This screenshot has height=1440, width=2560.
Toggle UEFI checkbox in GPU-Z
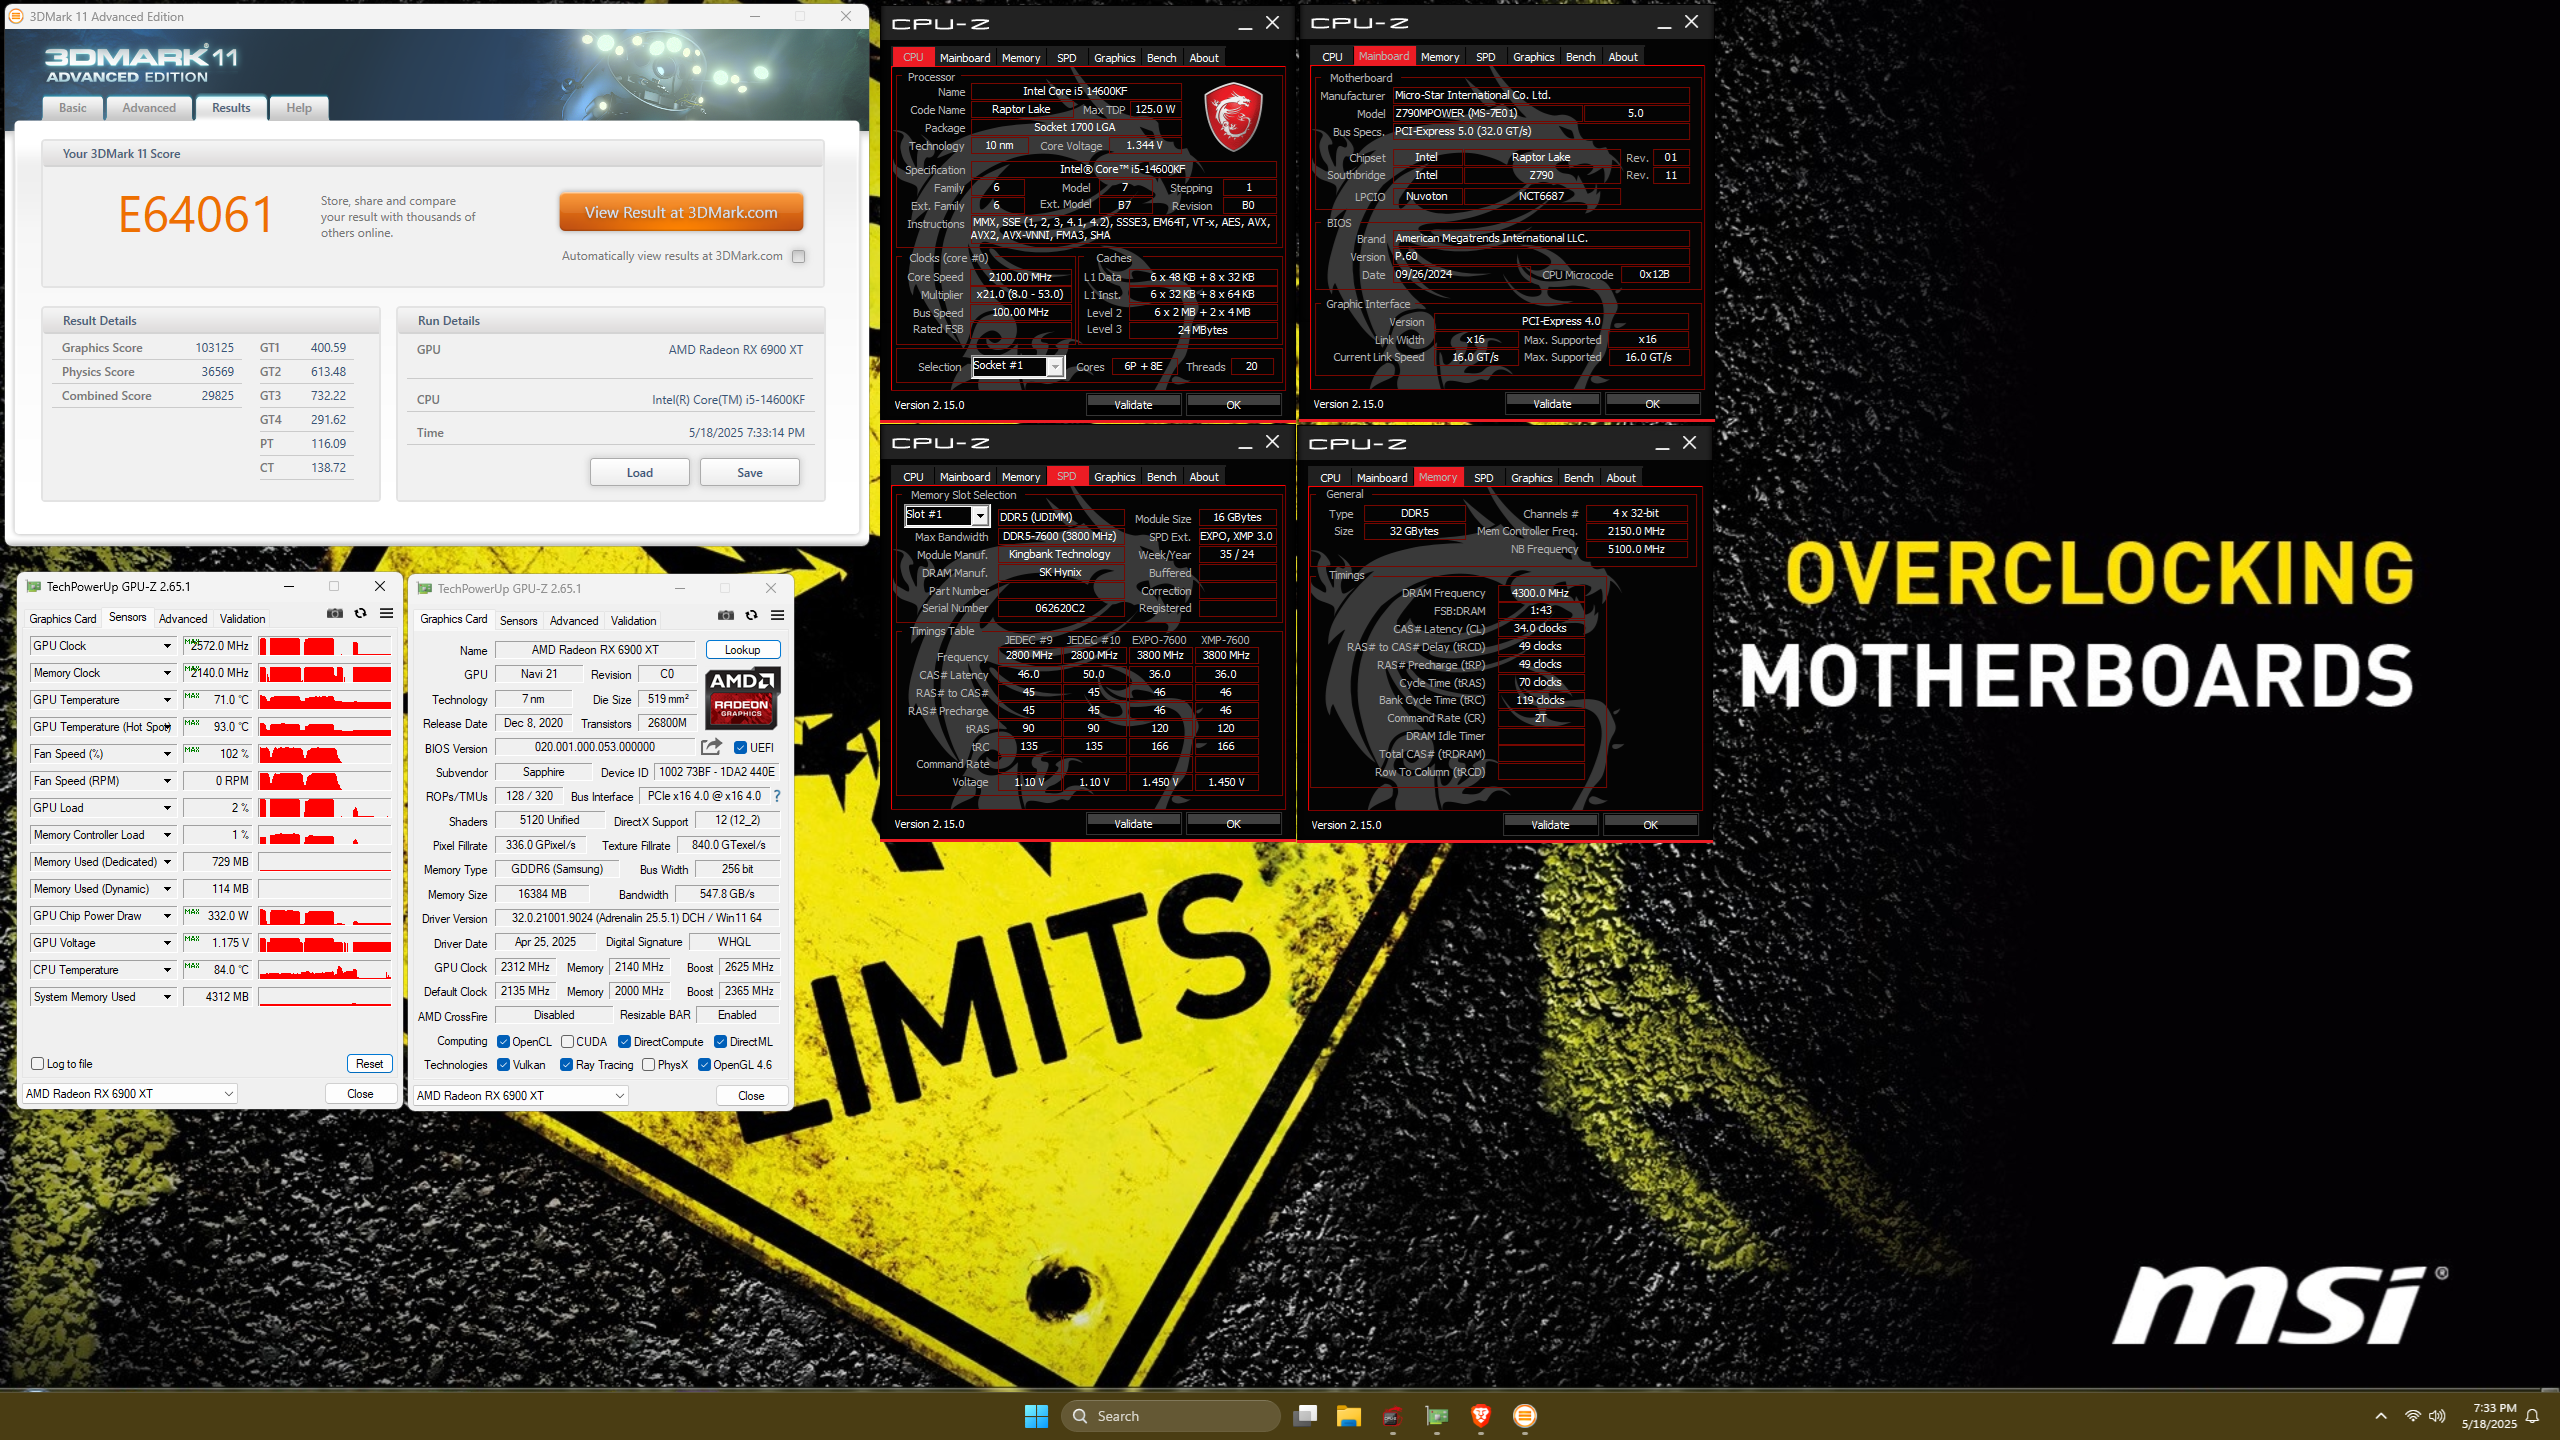point(741,747)
